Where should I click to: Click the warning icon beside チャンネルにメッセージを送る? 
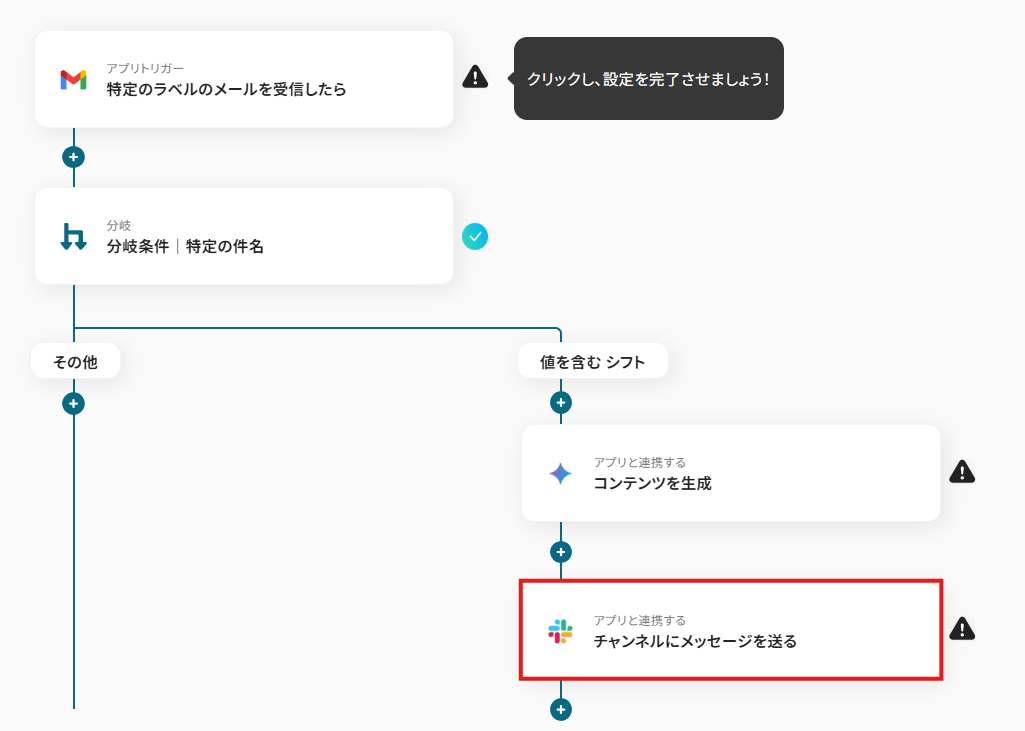pyautogui.click(x=962, y=628)
